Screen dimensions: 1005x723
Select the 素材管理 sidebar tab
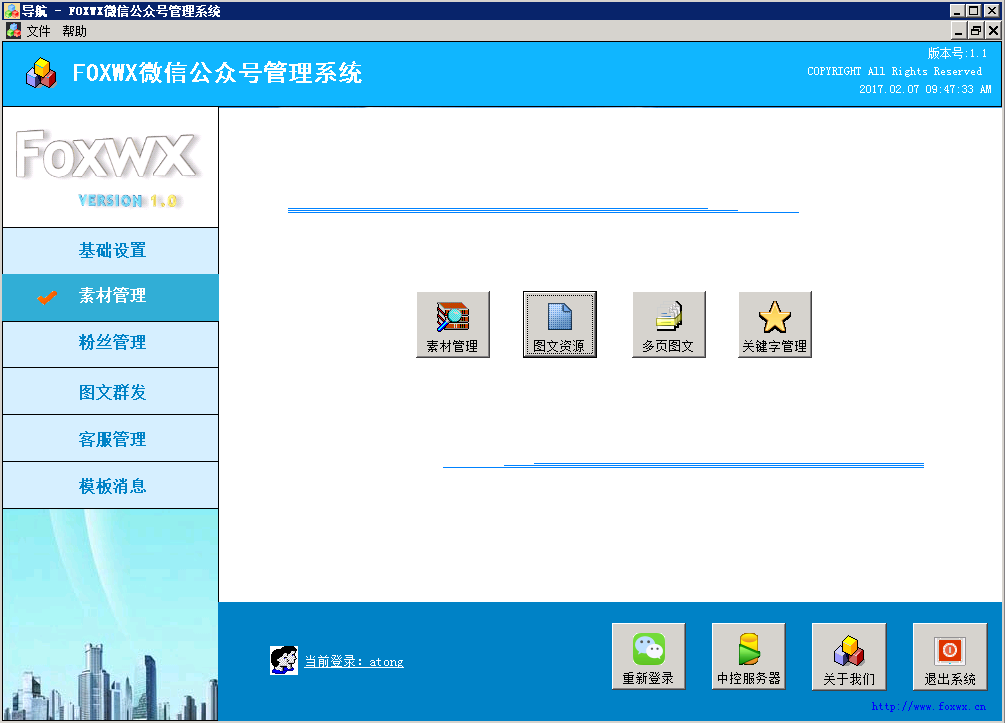111,297
